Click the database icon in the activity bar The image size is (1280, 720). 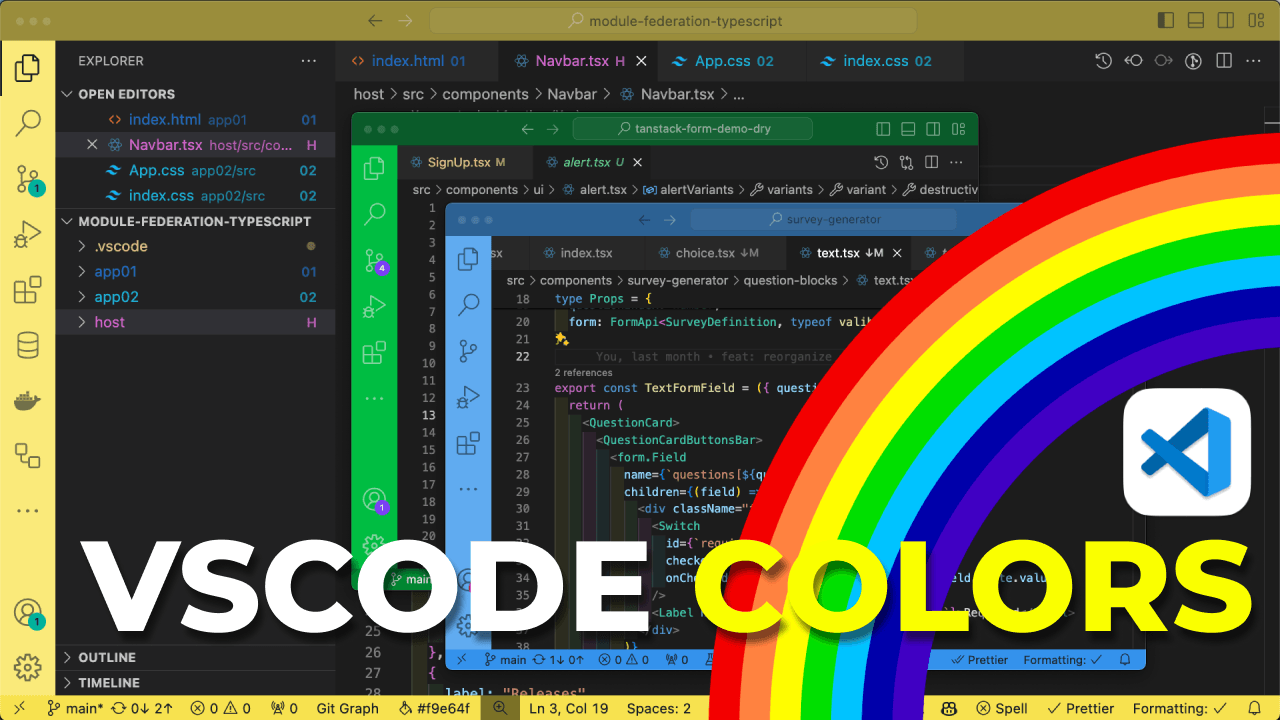click(x=27, y=344)
